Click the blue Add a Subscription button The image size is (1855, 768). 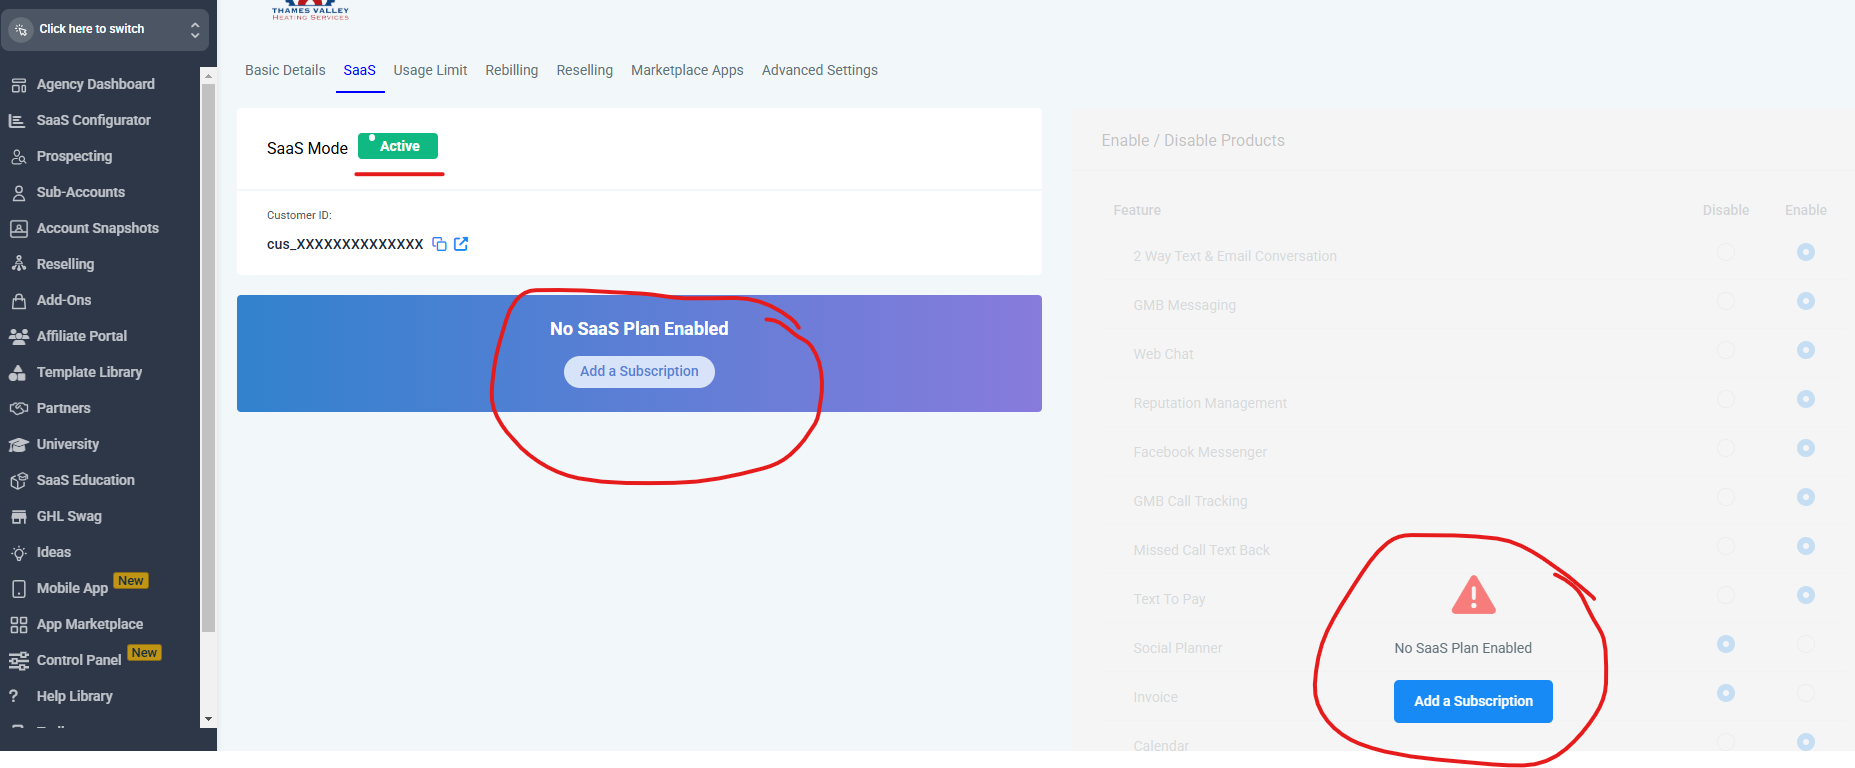(1473, 701)
